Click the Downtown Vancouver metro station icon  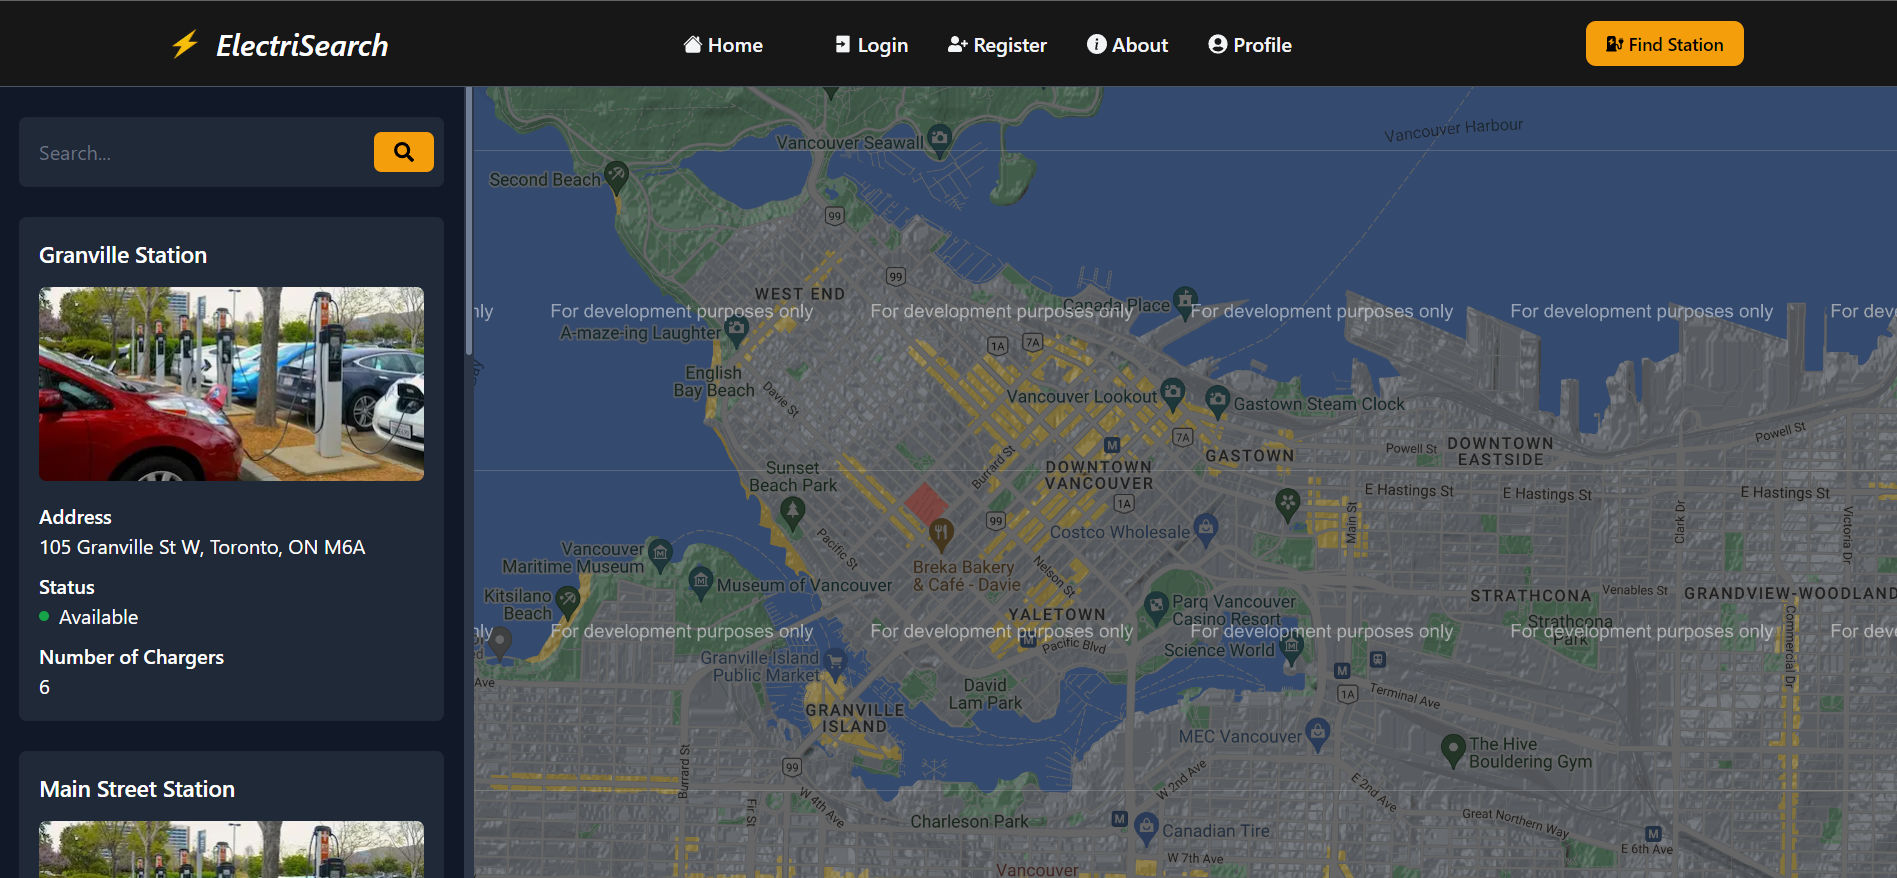click(1112, 445)
